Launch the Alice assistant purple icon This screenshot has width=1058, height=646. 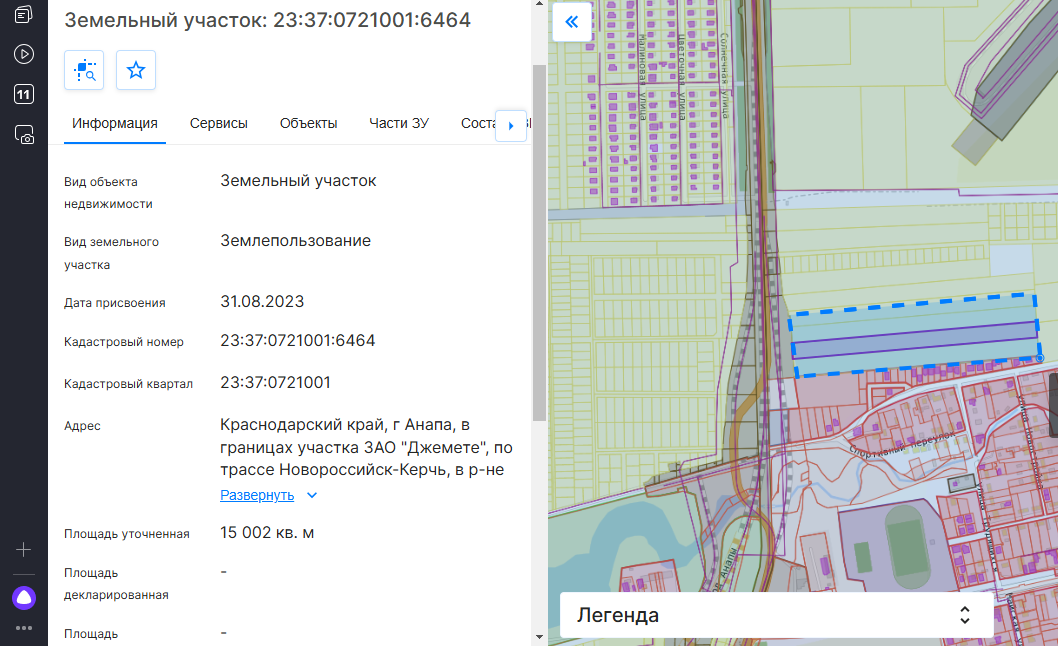24,598
